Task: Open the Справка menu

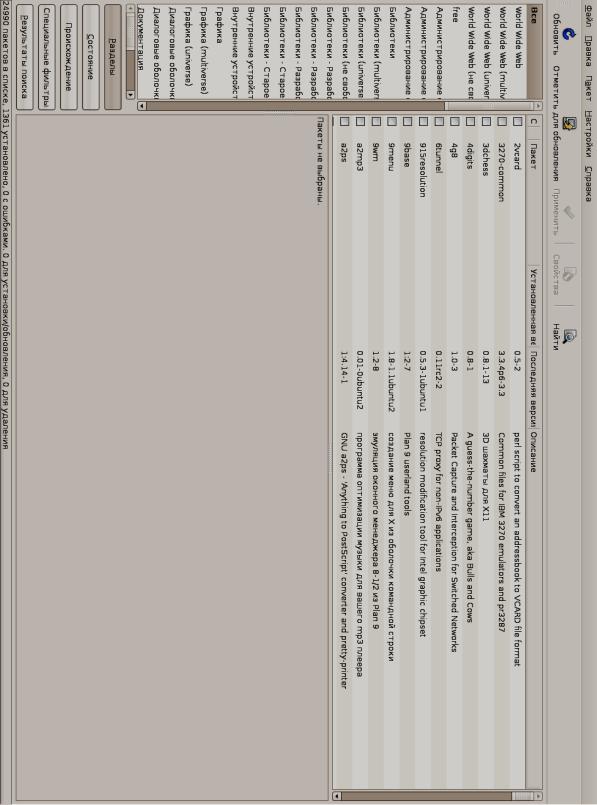Action: (589, 184)
